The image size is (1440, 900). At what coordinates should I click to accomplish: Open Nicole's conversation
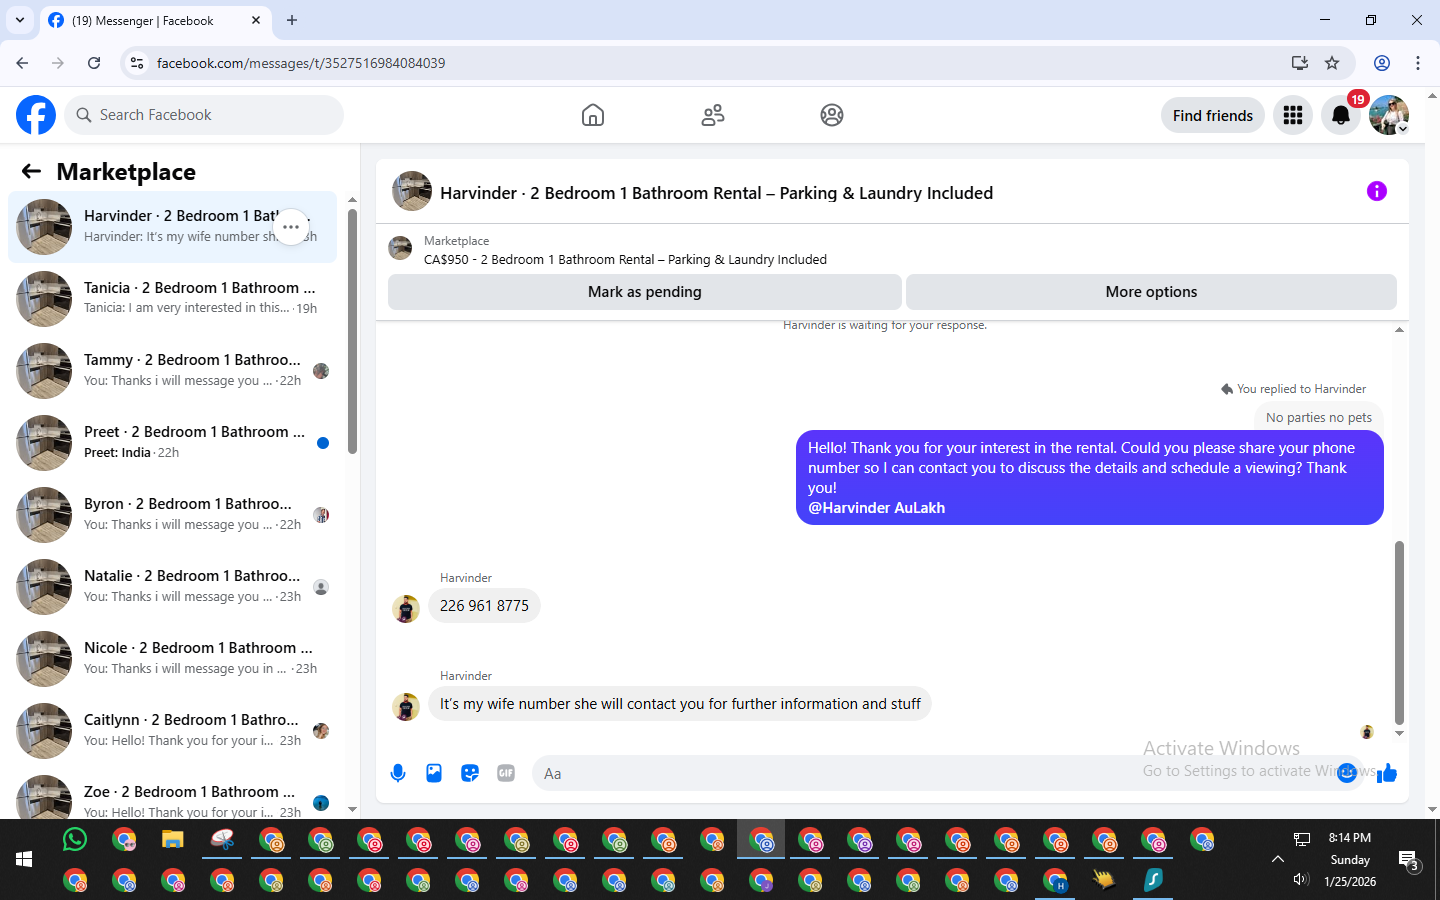(x=173, y=659)
